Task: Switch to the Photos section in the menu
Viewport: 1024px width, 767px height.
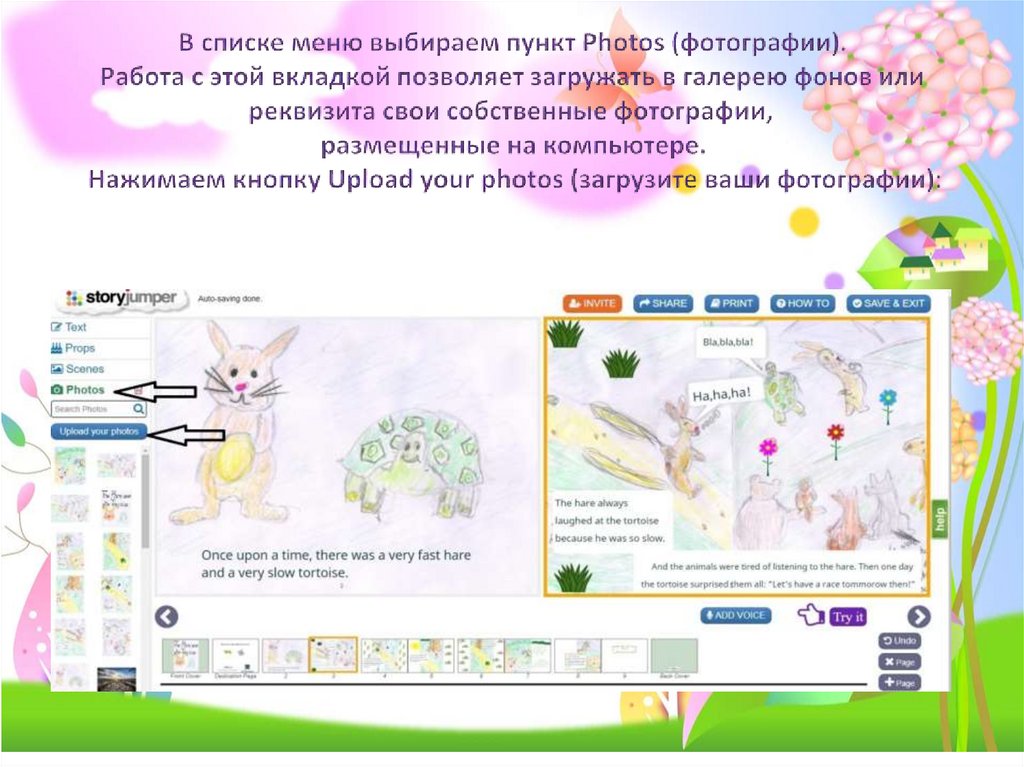Action: [85, 388]
